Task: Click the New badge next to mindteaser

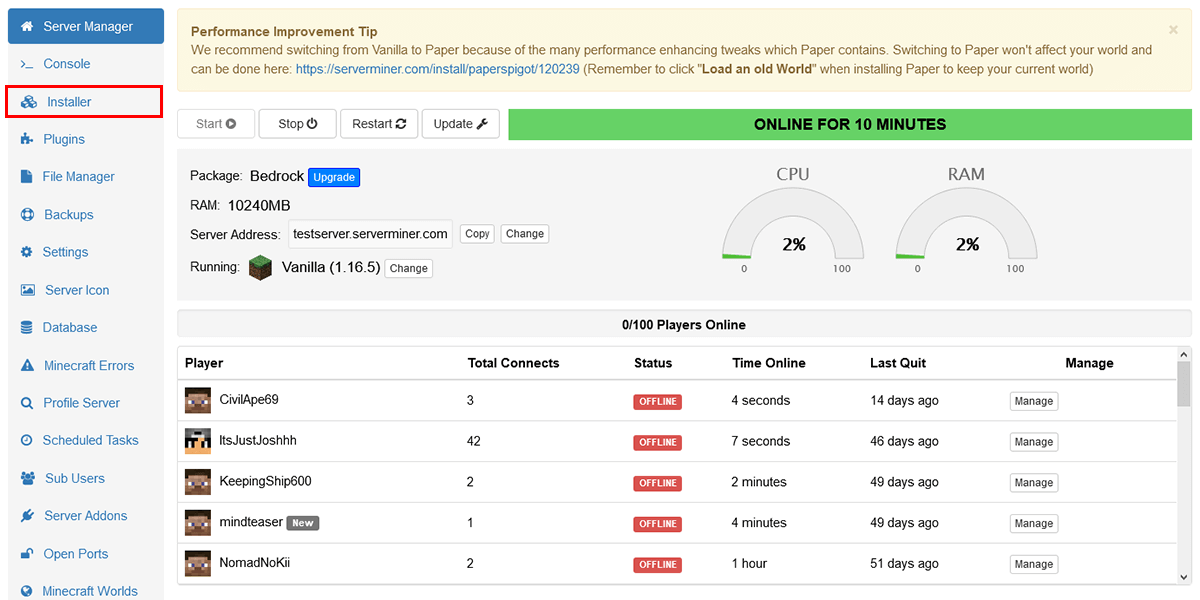Action: coord(303,523)
